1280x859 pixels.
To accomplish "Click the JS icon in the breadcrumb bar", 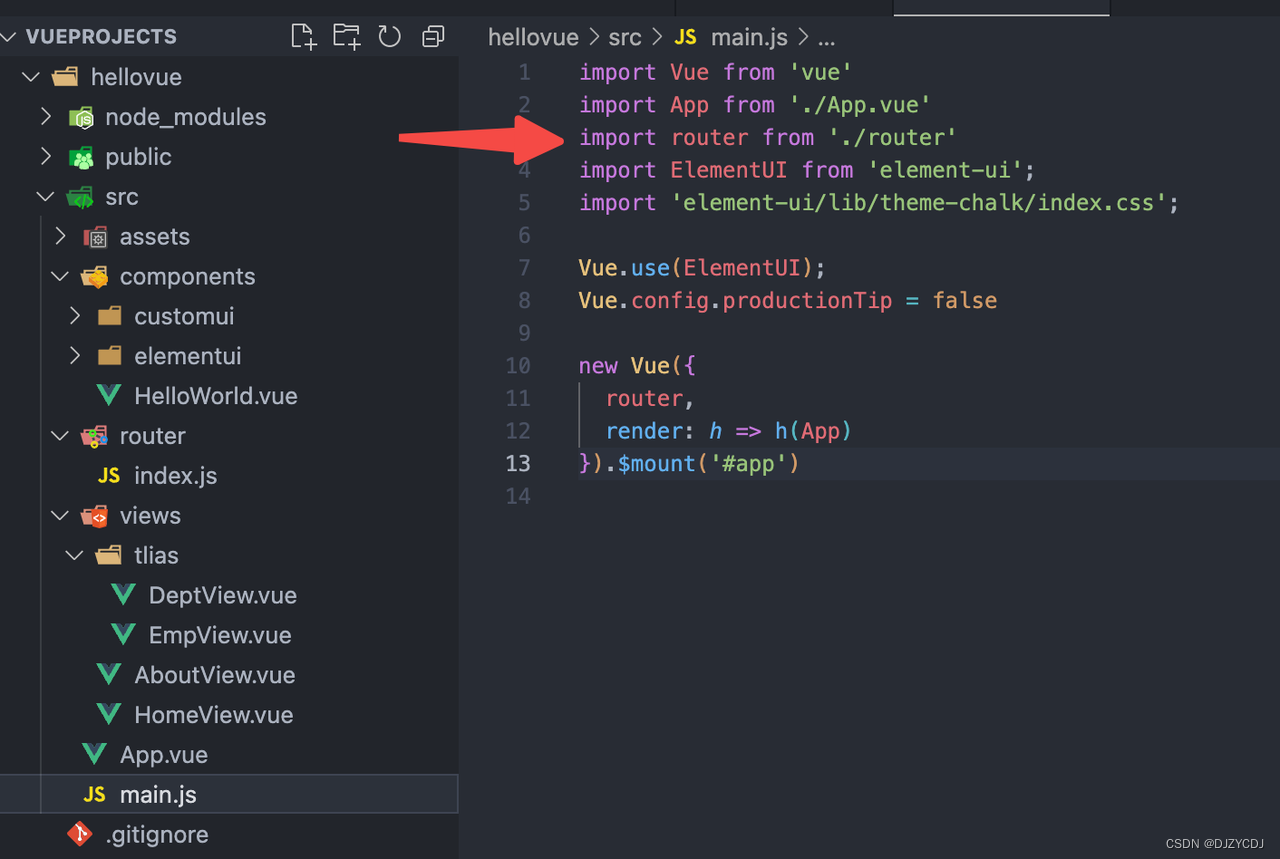I will pos(685,37).
